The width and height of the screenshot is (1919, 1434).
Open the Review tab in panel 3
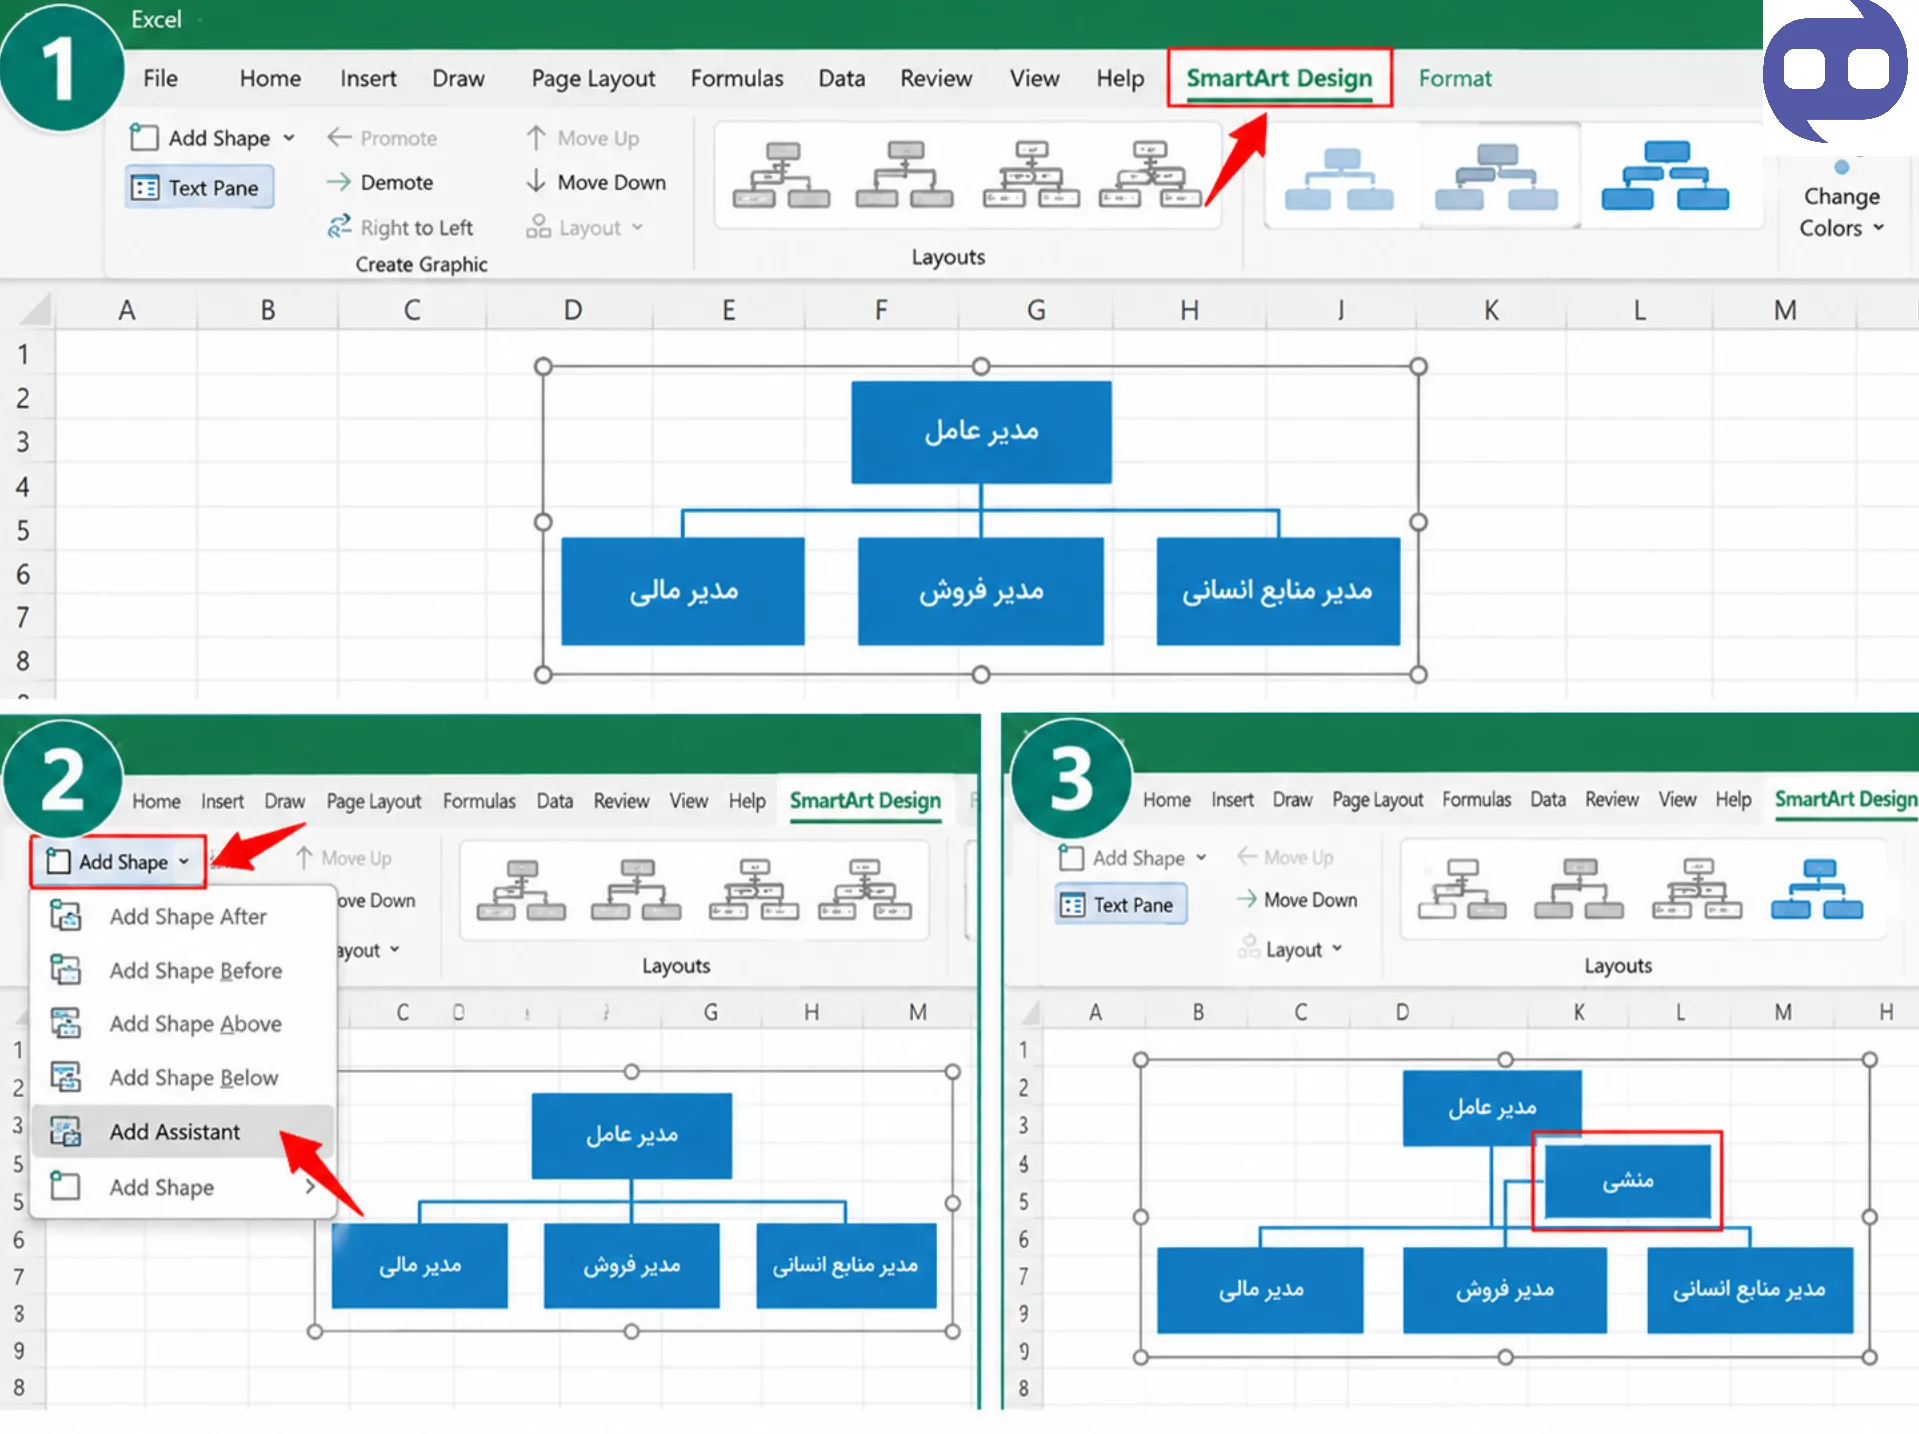click(1611, 800)
